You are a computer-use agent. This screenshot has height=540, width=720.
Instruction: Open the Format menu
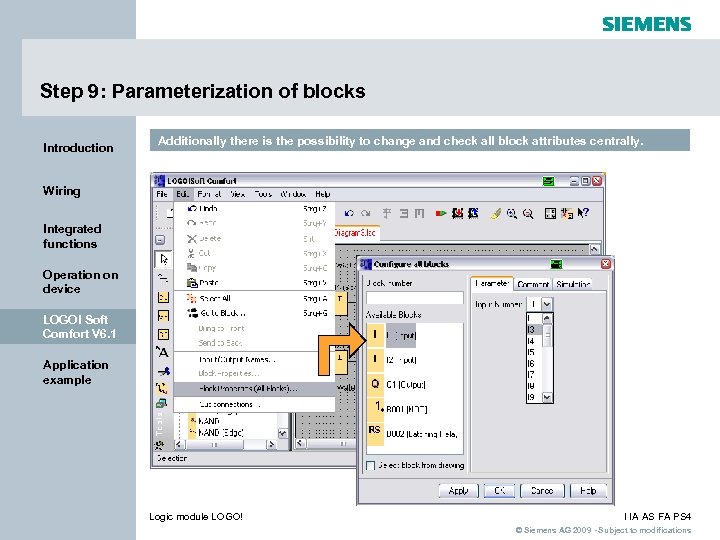[209, 194]
